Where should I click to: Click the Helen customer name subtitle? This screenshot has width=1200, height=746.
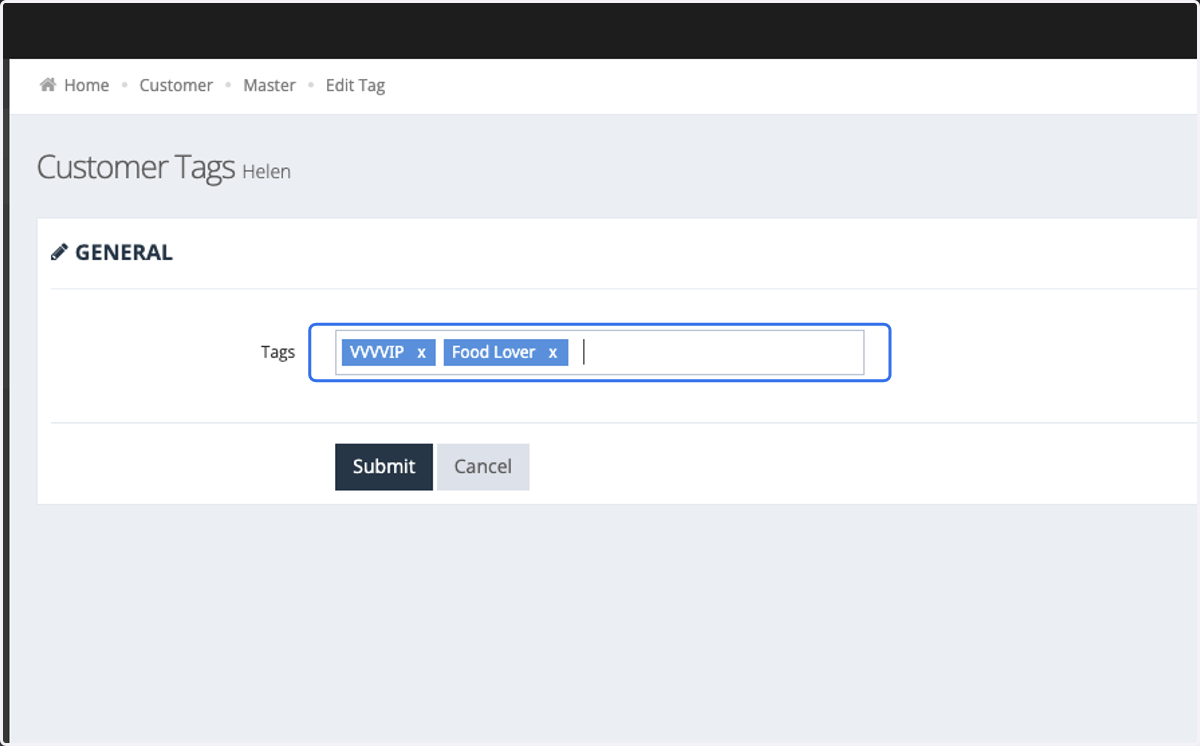(266, 172)
